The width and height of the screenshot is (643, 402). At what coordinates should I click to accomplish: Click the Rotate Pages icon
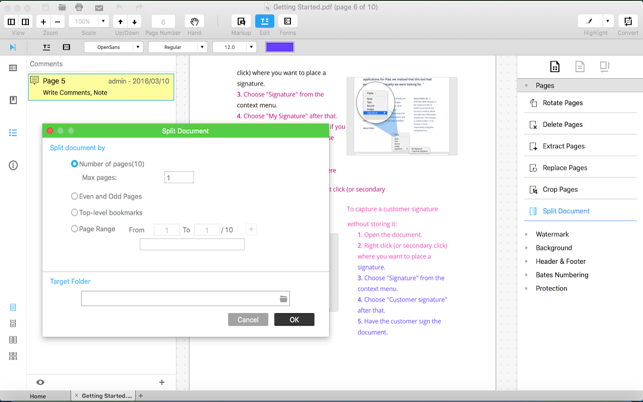[533, 103]
